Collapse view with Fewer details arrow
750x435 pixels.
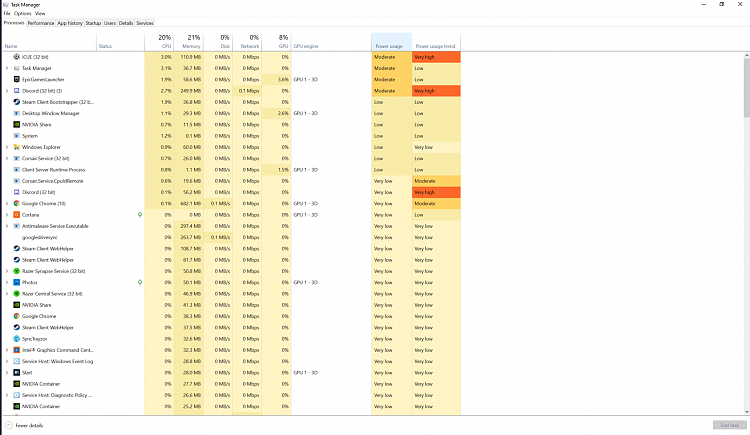9,425
